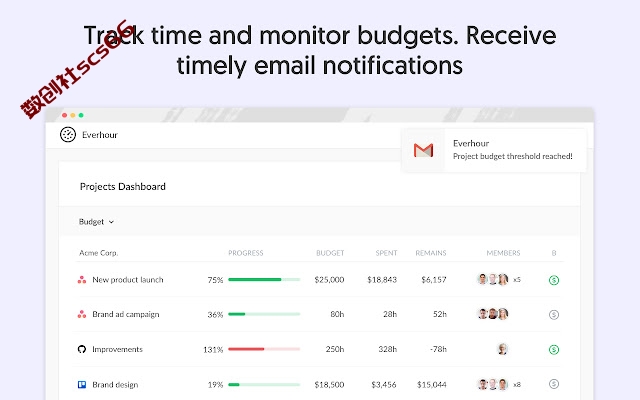Sort by the SPENT column header
640x400 pixels.
[386, 253]
